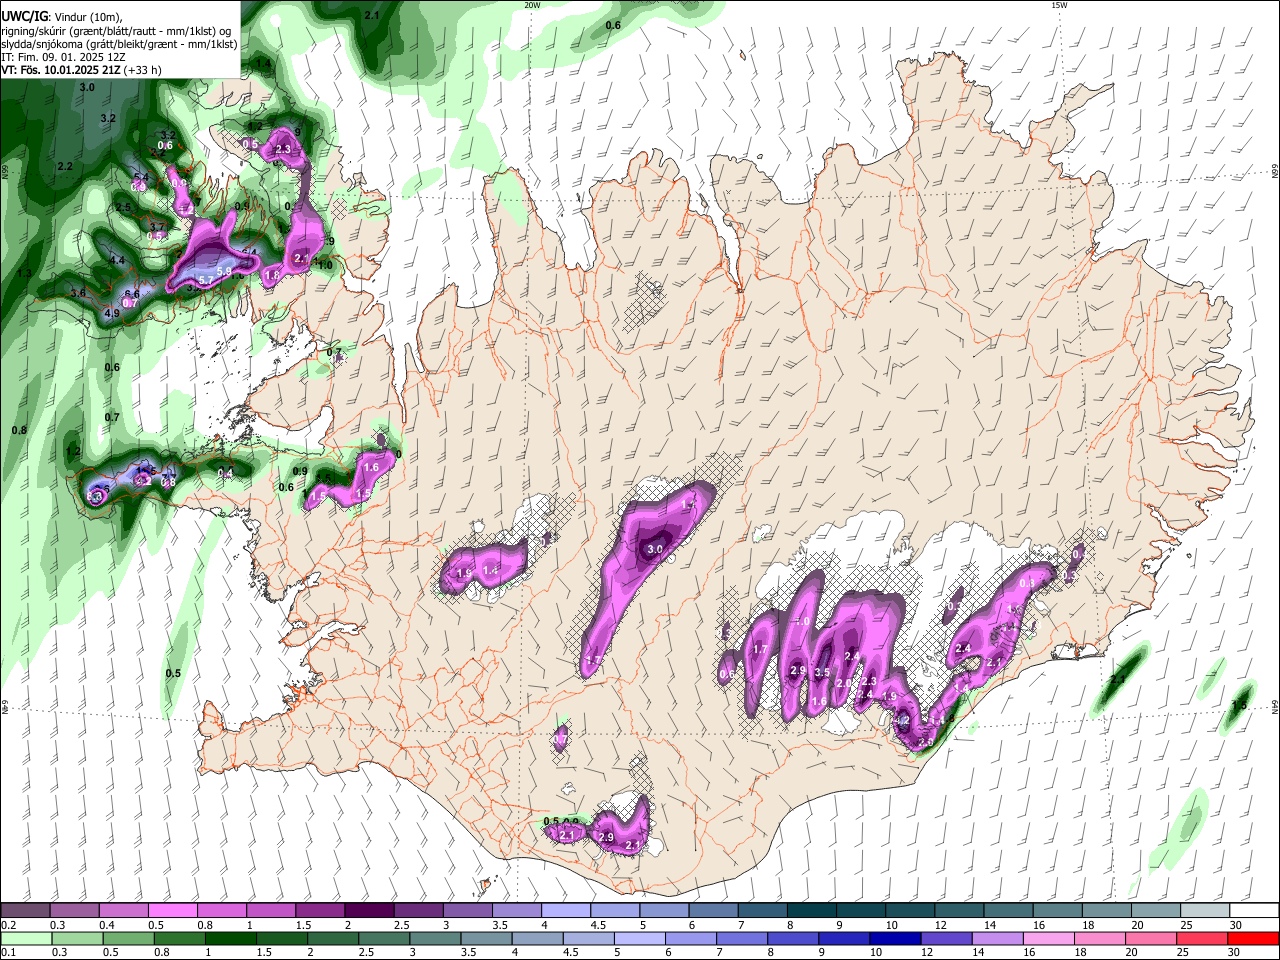Pick the rain legend swatch between 2.5 and 3
This screenshot has height=960, width=1280.
tap(384, 939)
